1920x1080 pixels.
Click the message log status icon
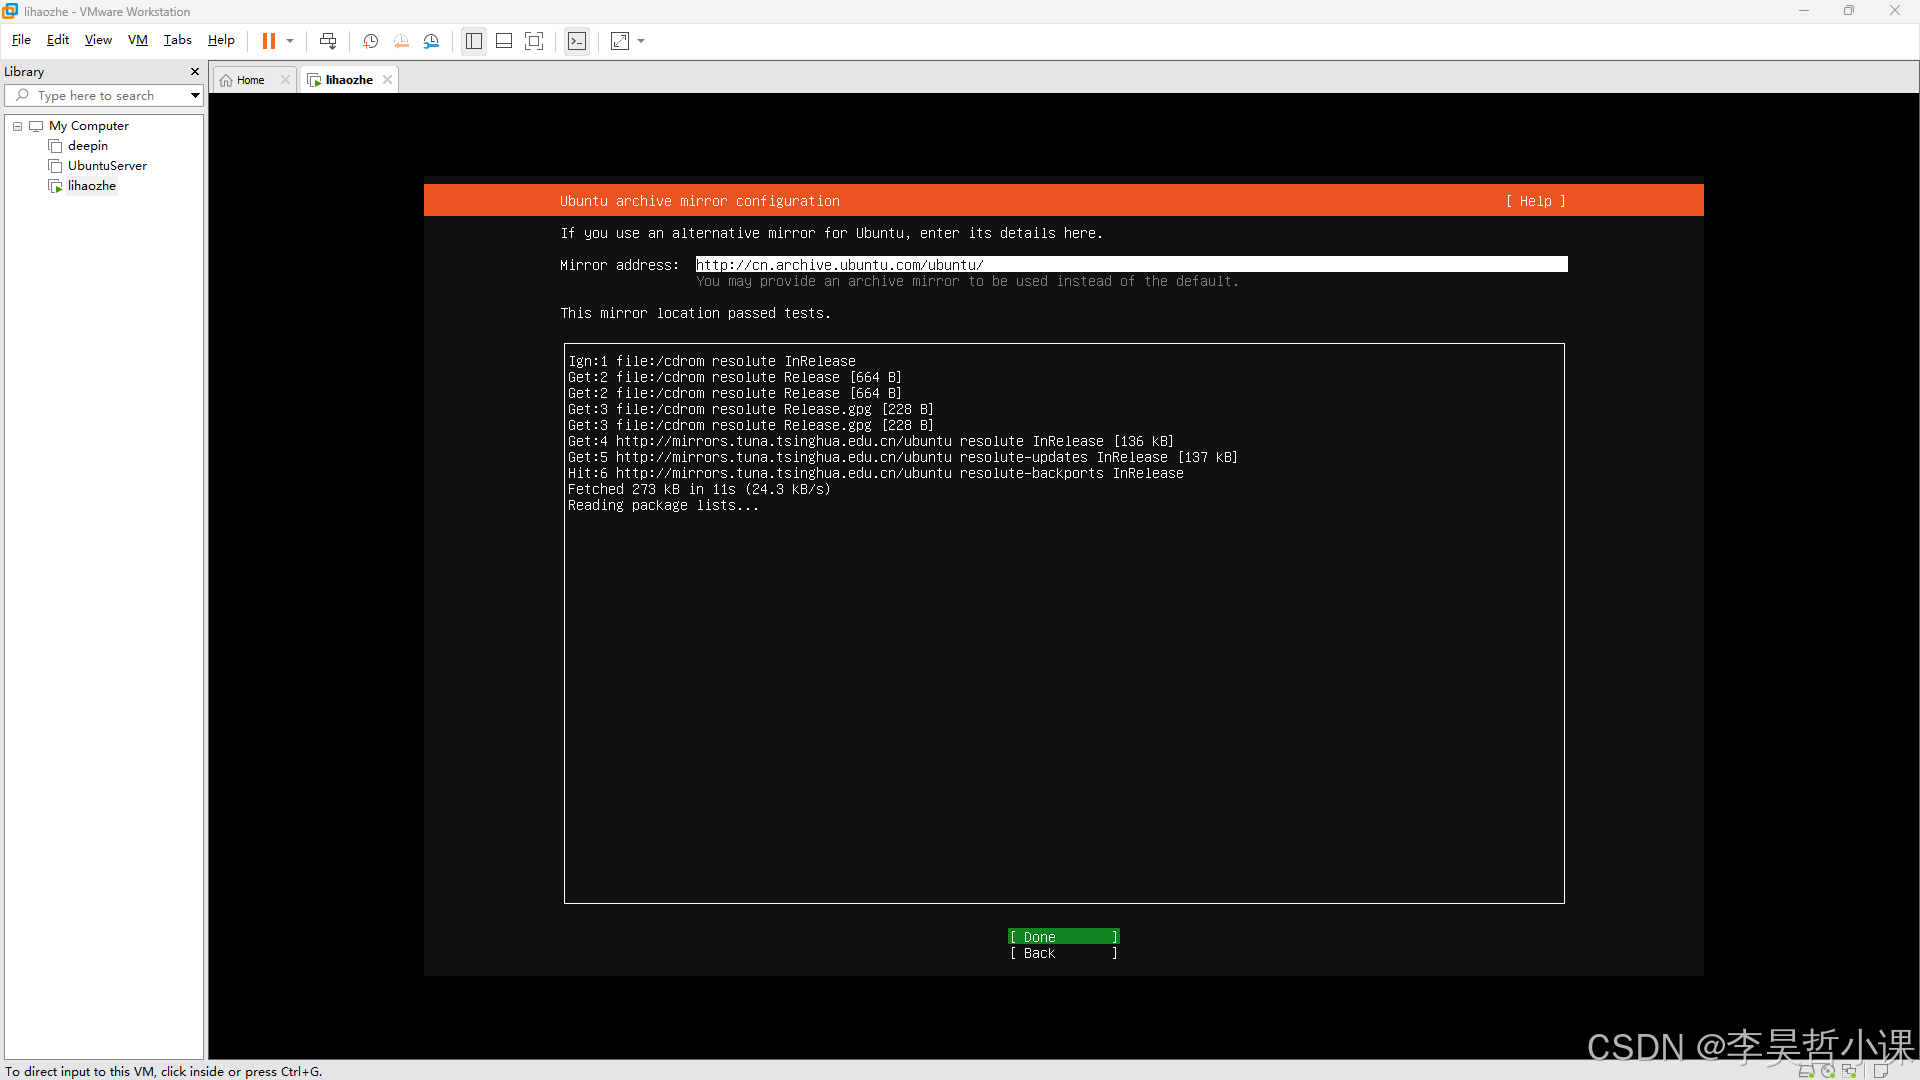tap(1880, 1071)
